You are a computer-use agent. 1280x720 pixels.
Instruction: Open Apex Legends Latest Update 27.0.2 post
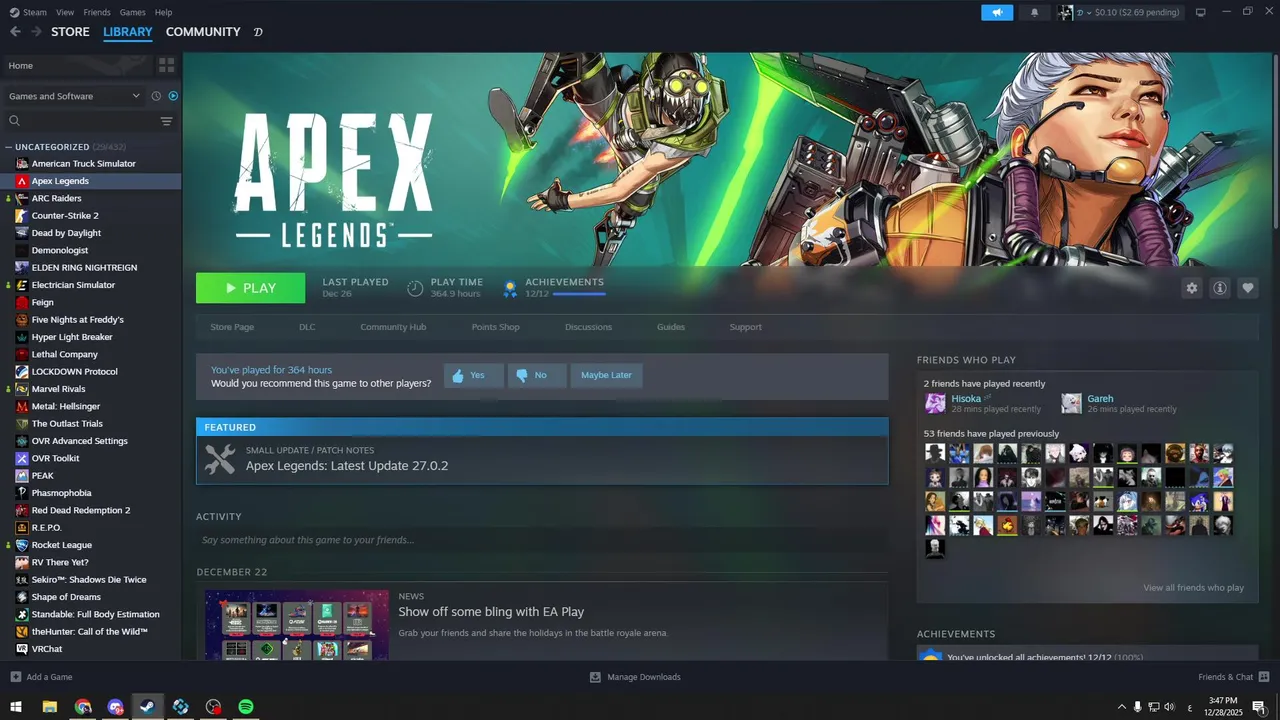coord(542,460)
